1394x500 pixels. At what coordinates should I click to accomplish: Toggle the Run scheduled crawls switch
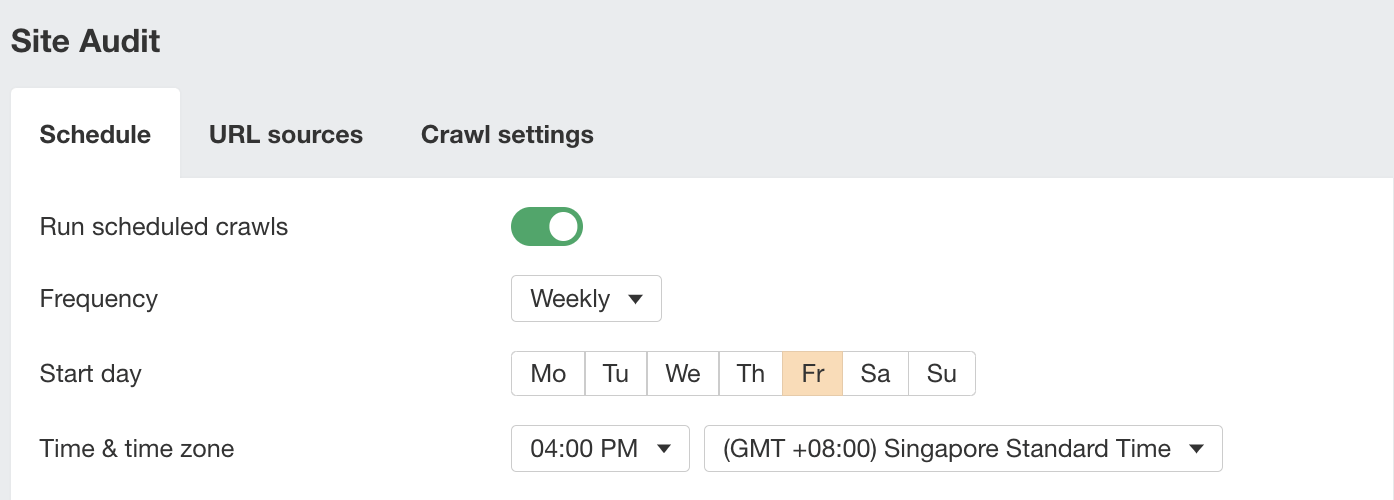tap(547, 226)
